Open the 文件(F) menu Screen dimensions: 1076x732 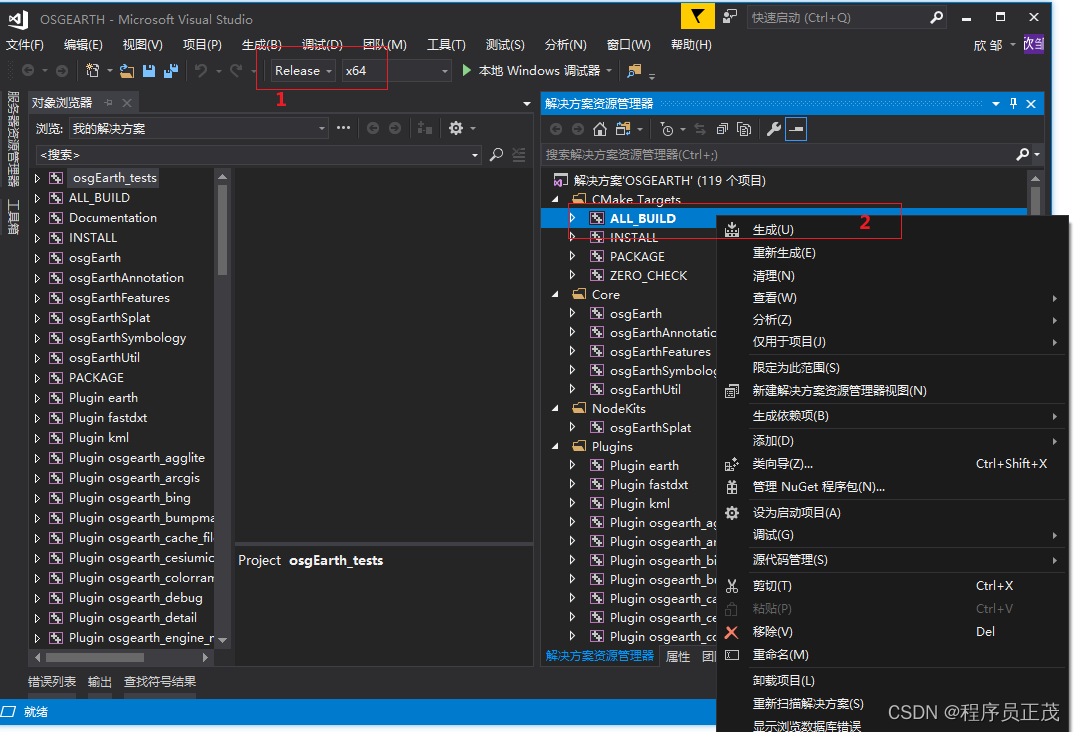point(25,45)
